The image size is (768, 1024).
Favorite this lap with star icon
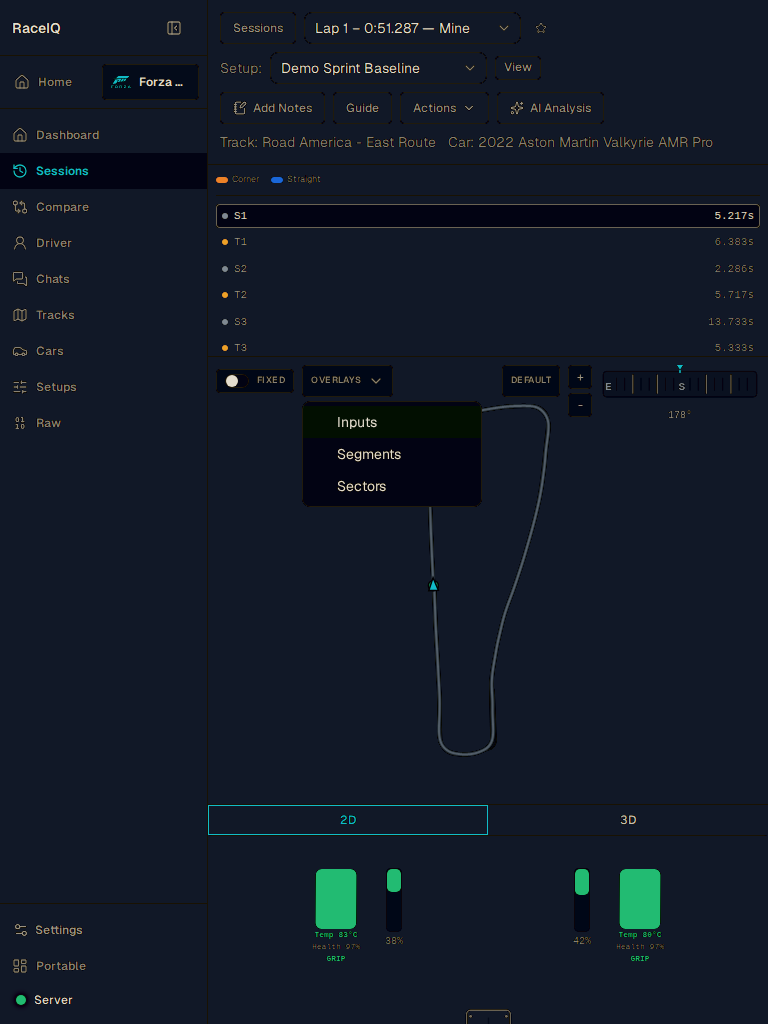point(541,28)
